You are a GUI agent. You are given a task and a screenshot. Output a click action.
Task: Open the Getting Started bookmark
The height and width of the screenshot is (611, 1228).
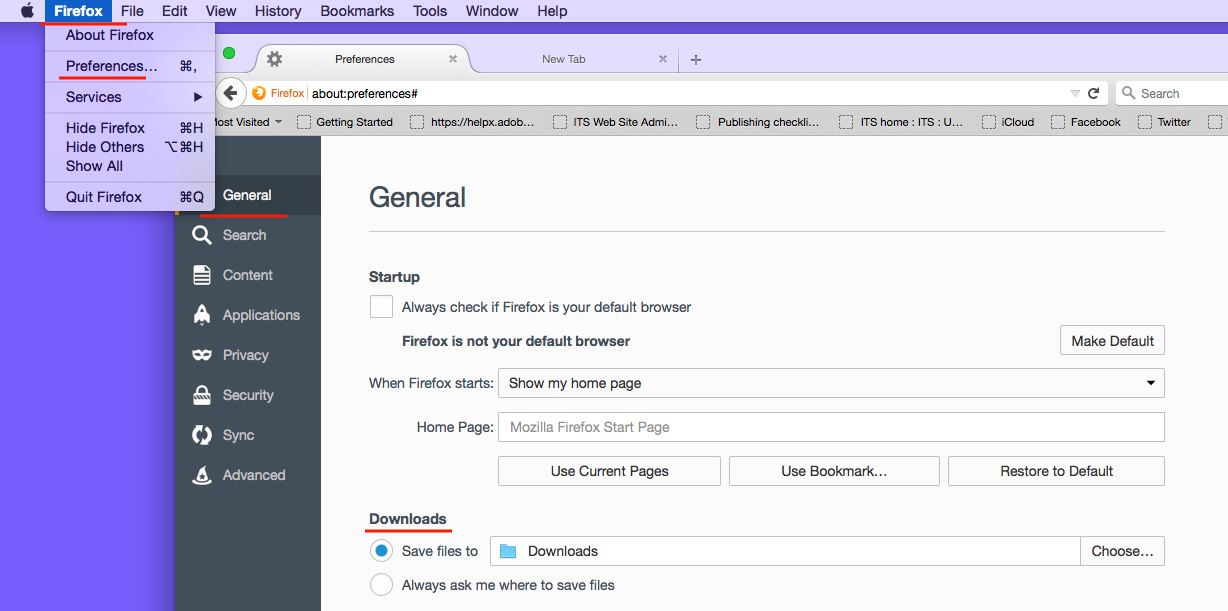pos(345,122)
